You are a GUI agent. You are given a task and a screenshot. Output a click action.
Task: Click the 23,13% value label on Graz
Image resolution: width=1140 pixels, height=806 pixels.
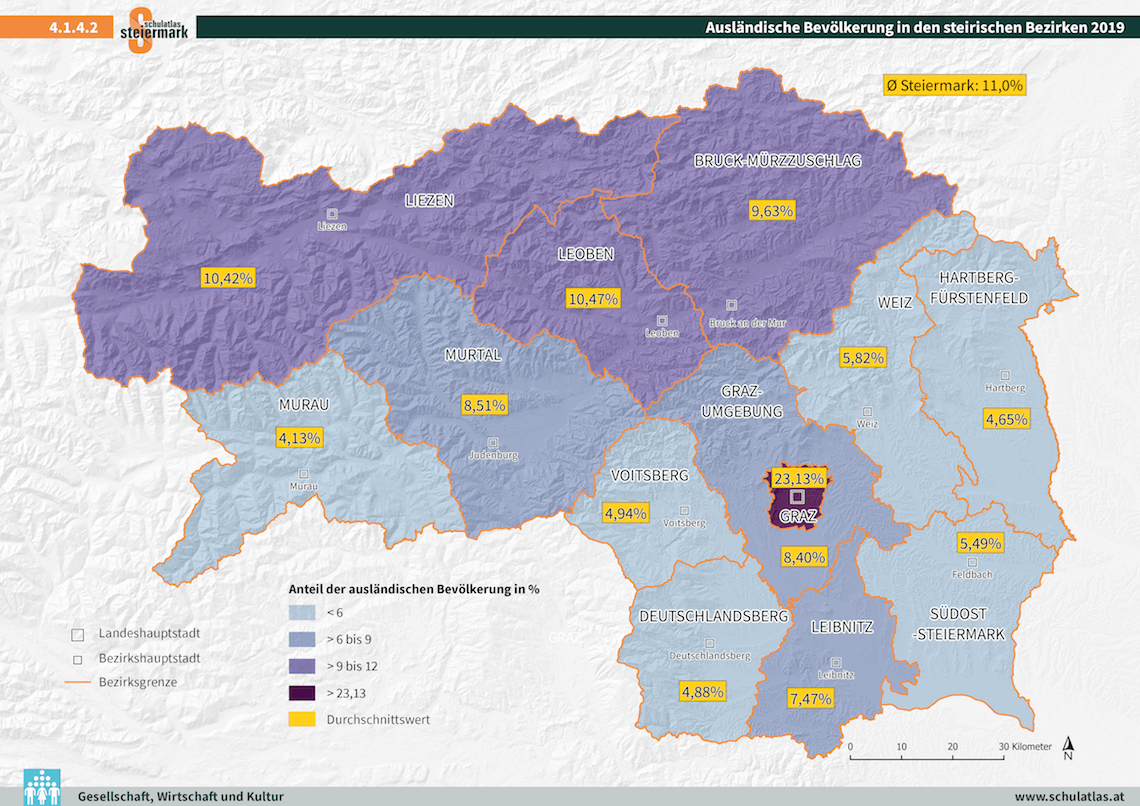point(799,477)
